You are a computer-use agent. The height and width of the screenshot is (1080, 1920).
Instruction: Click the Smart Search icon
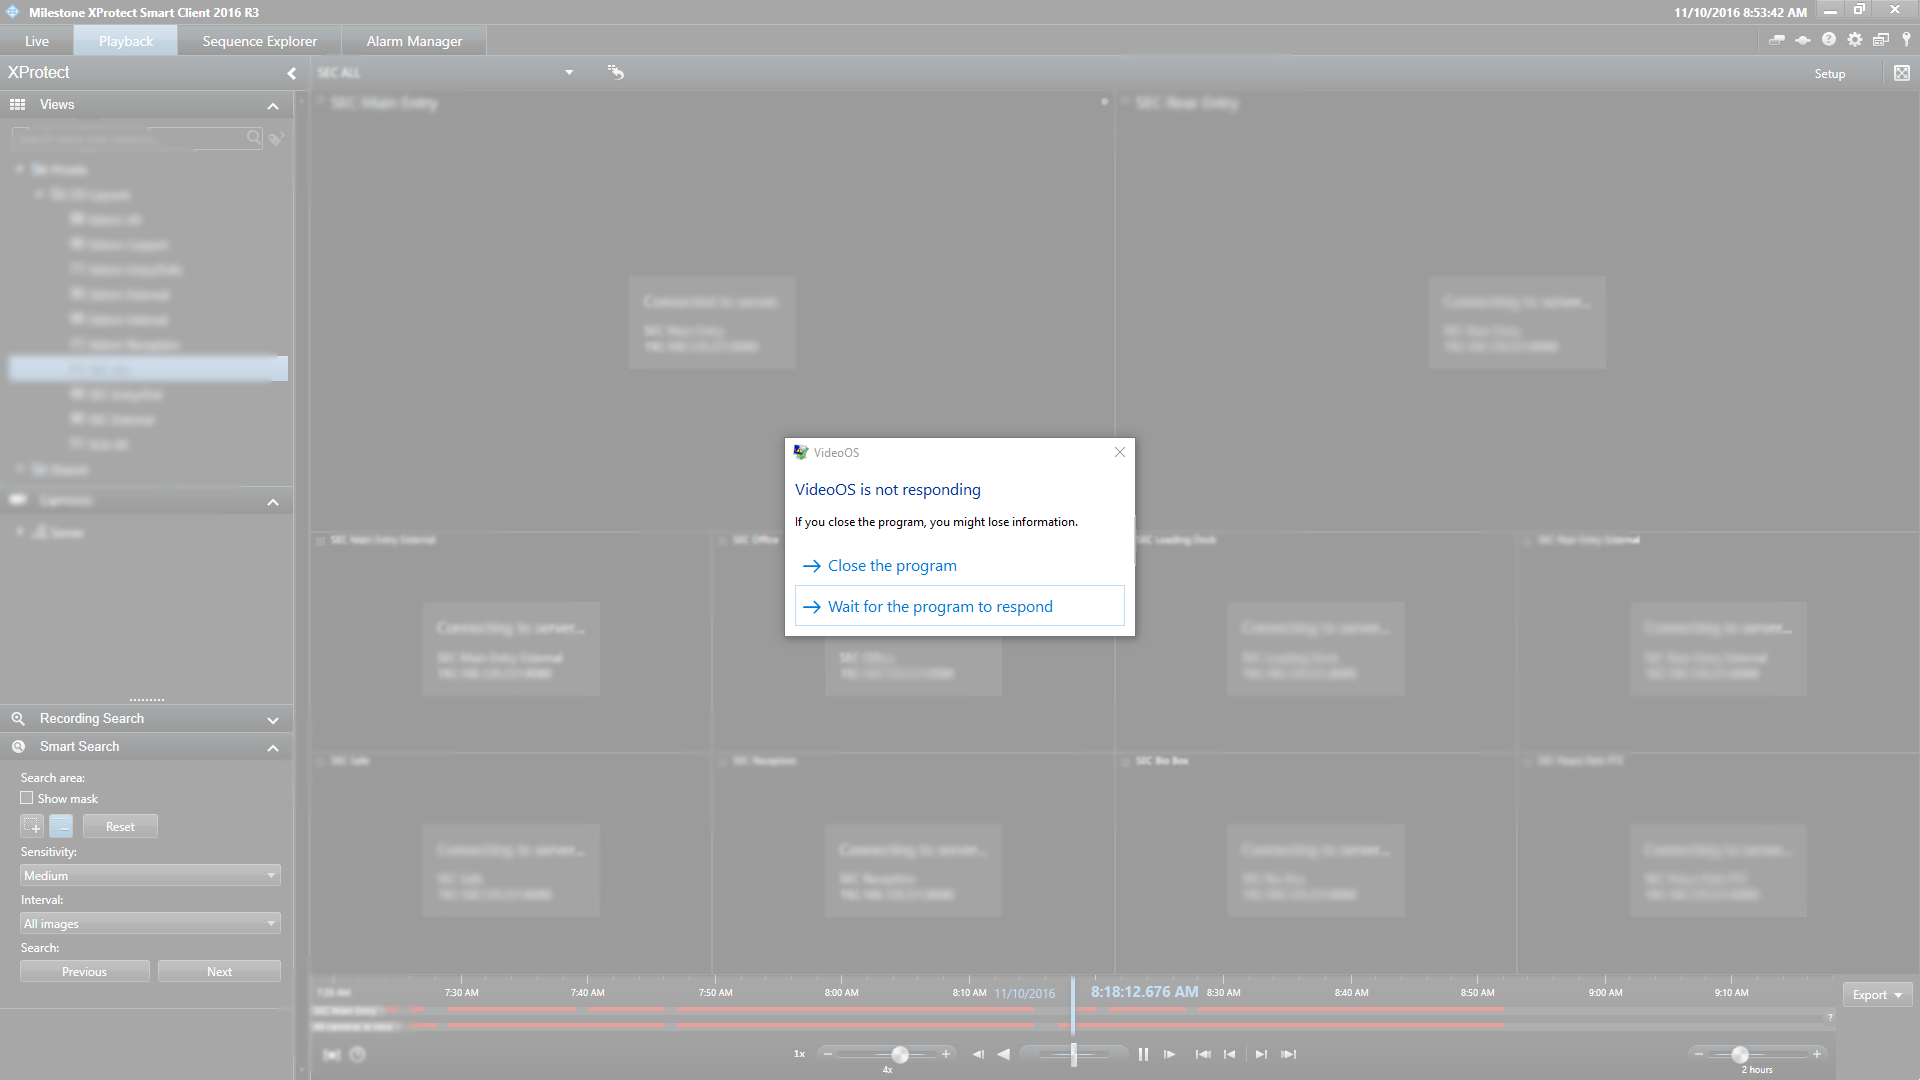click(18, 746)
